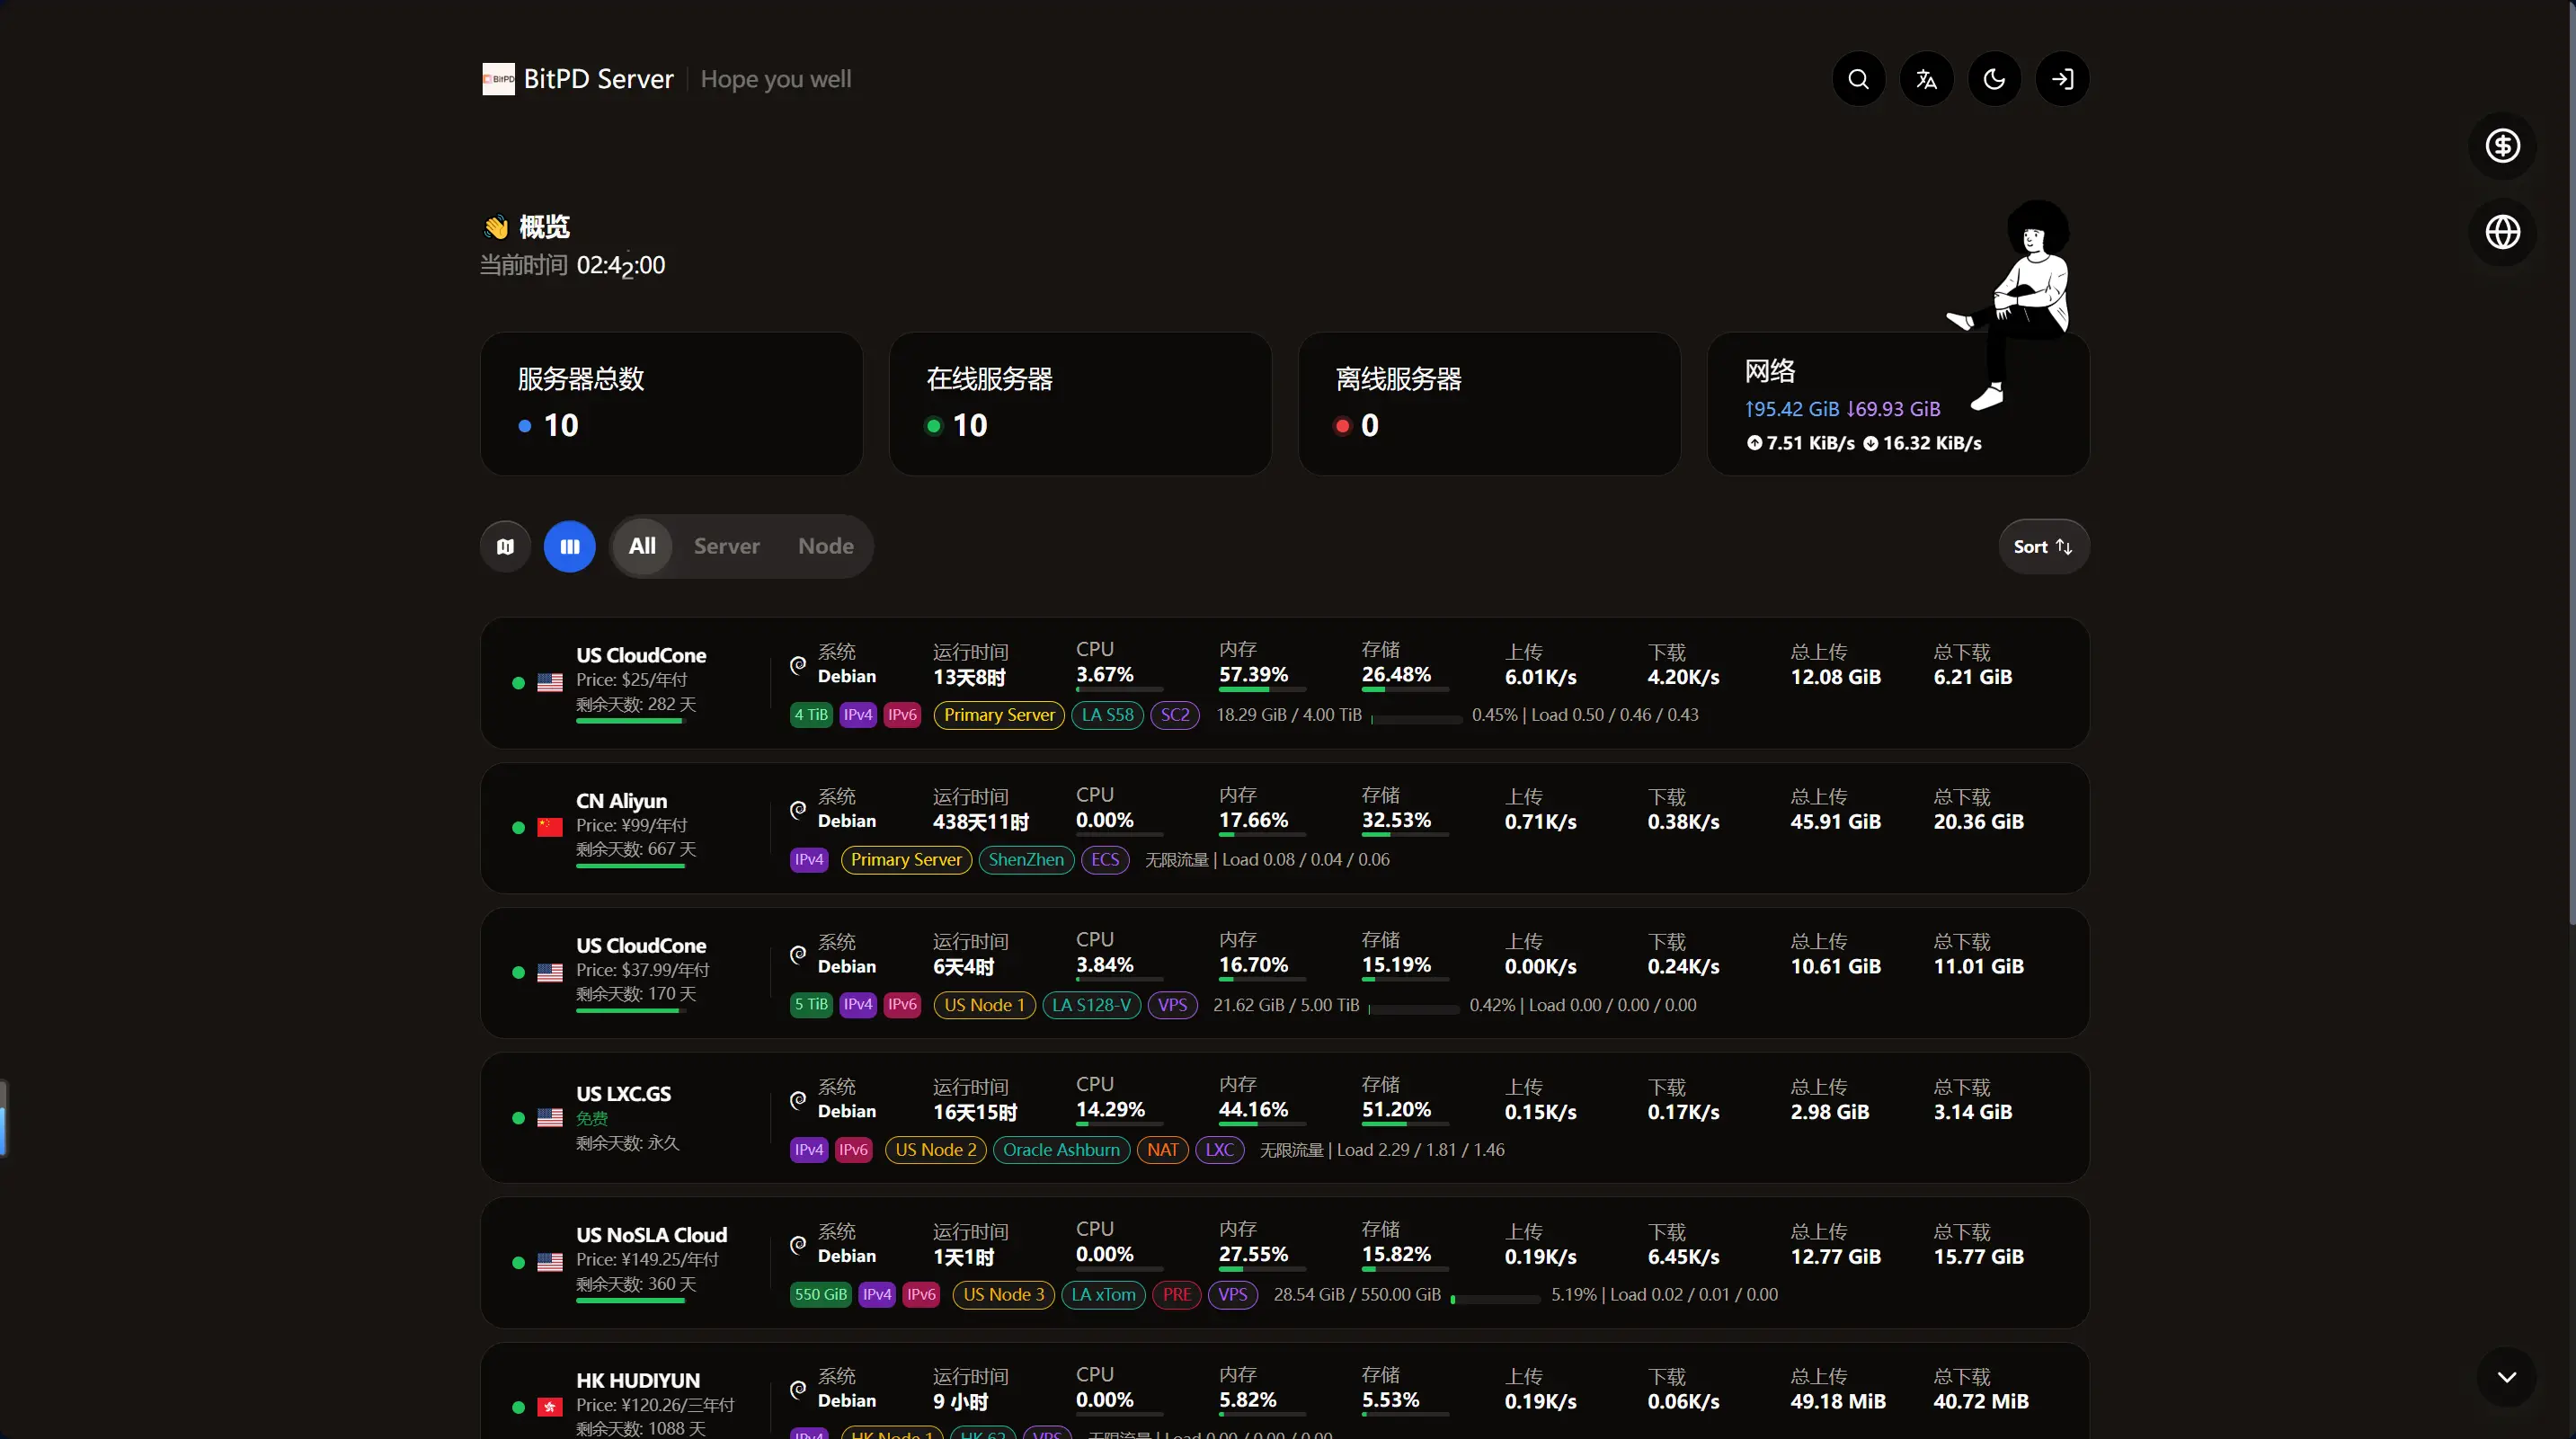This screenshot has width=2576, height=1439.
Task: Select the All filter tab
Action: (x=642, y=546)
